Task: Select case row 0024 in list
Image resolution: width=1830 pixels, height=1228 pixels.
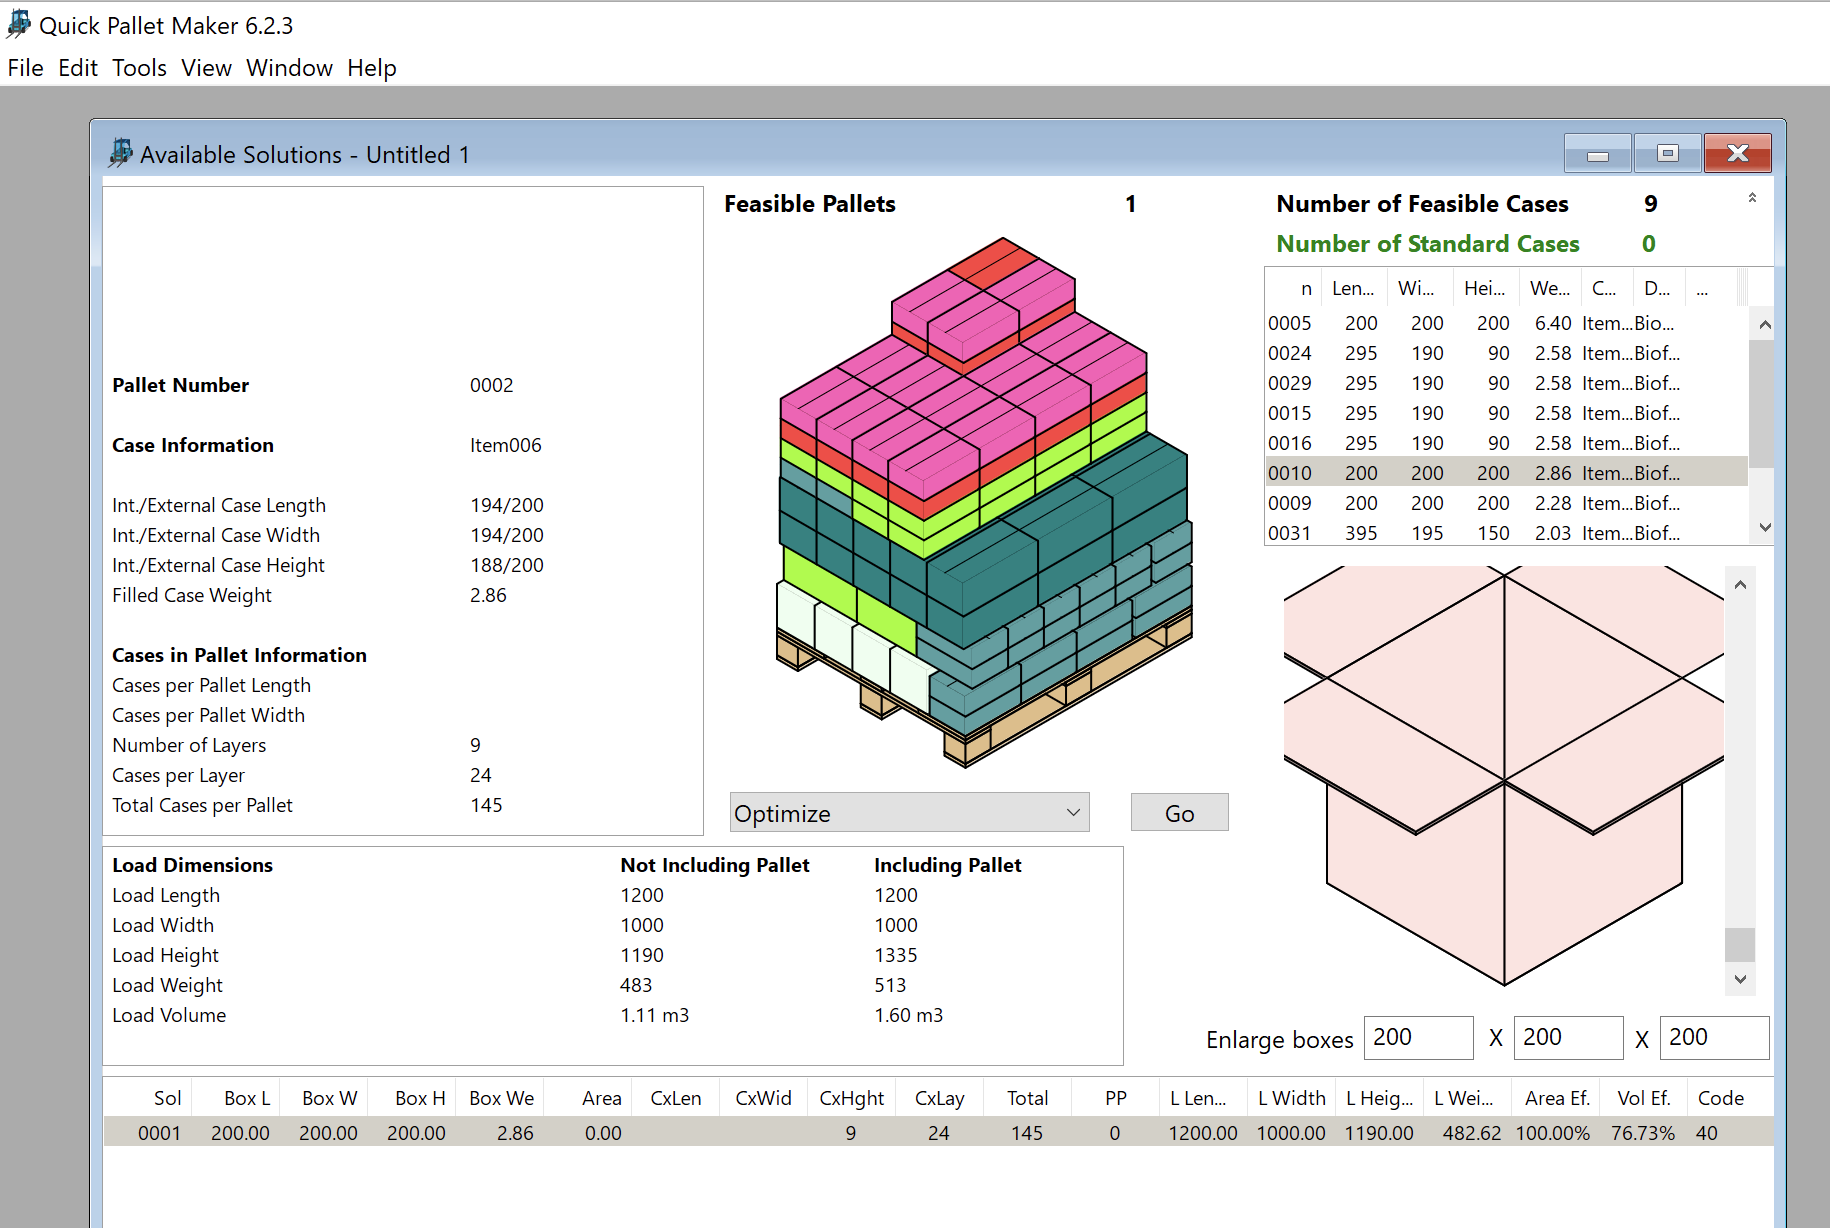Action: coord(1506,353)
